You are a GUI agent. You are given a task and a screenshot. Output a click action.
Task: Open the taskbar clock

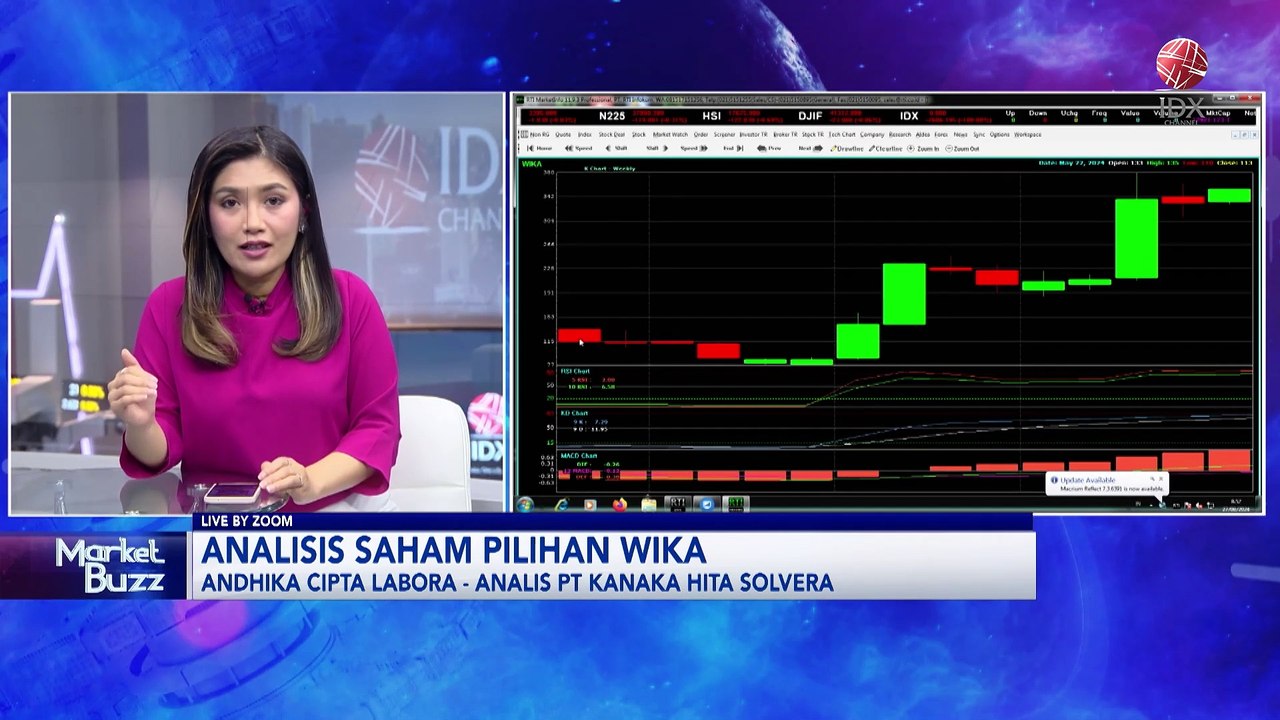coord(1236,505)
